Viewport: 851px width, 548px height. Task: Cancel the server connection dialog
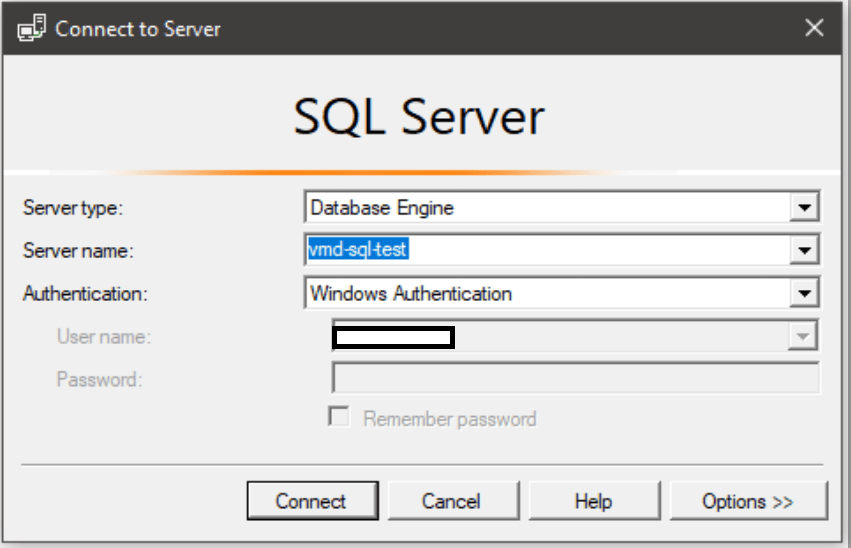pyautogui.click(x=450, y=501)
